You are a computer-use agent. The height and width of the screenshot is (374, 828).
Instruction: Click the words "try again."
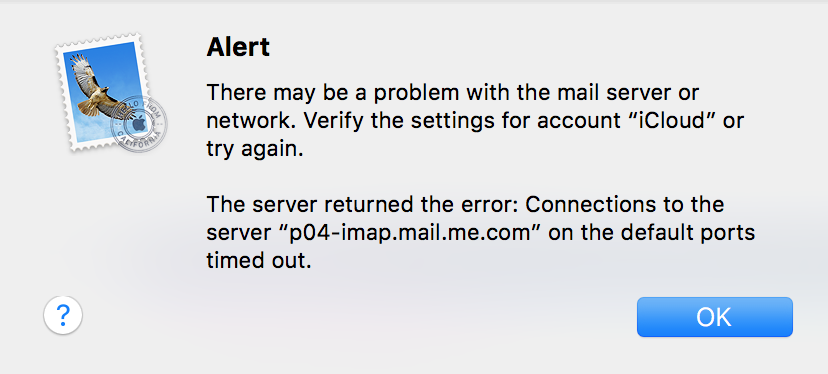[x=255, y=150]
